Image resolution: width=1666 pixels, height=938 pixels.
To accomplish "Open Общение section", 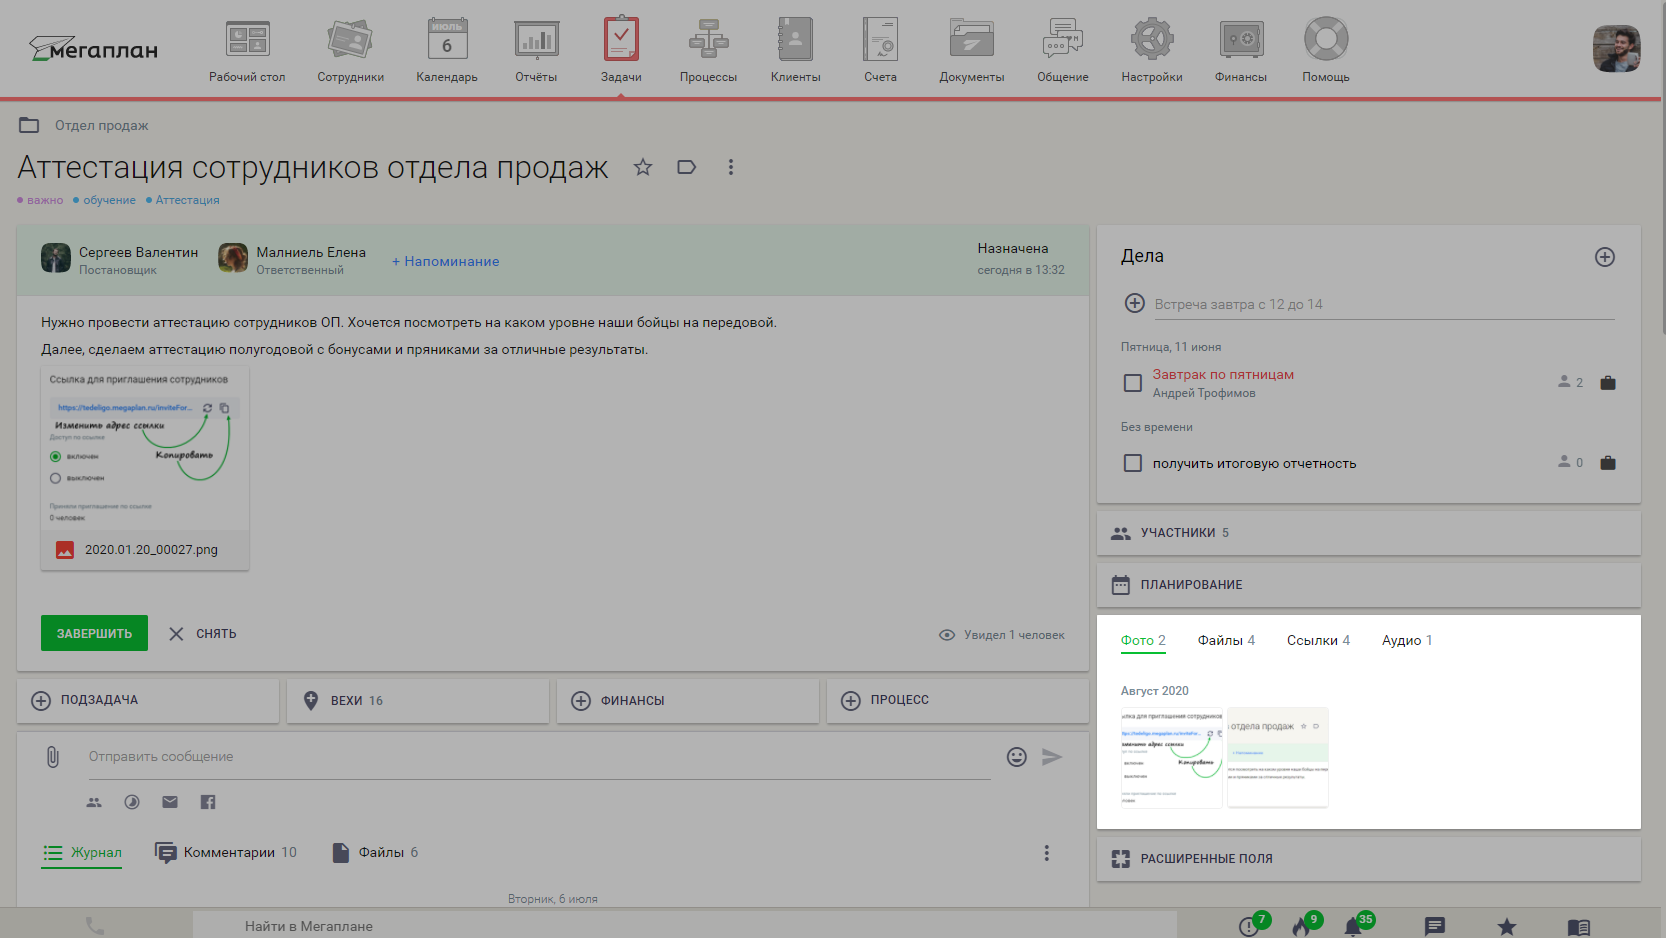I will pos(1062,50).
